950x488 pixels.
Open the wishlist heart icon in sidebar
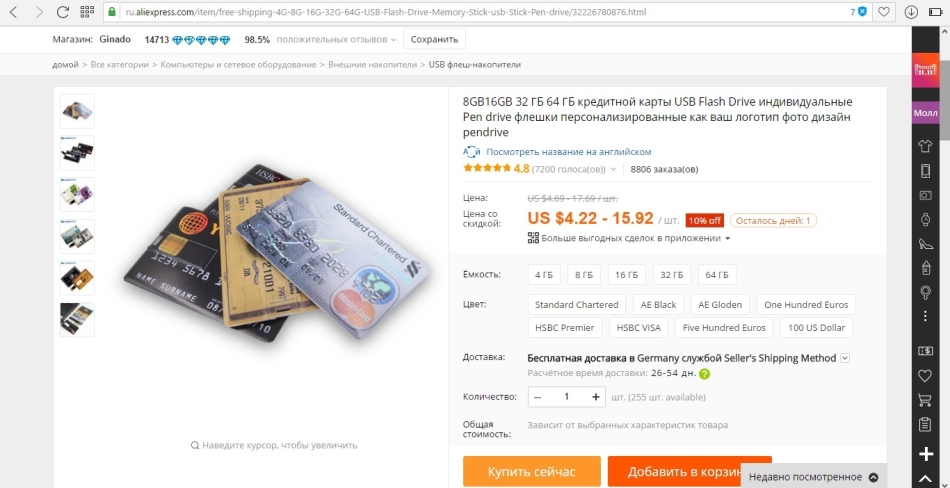pos(925,376)
